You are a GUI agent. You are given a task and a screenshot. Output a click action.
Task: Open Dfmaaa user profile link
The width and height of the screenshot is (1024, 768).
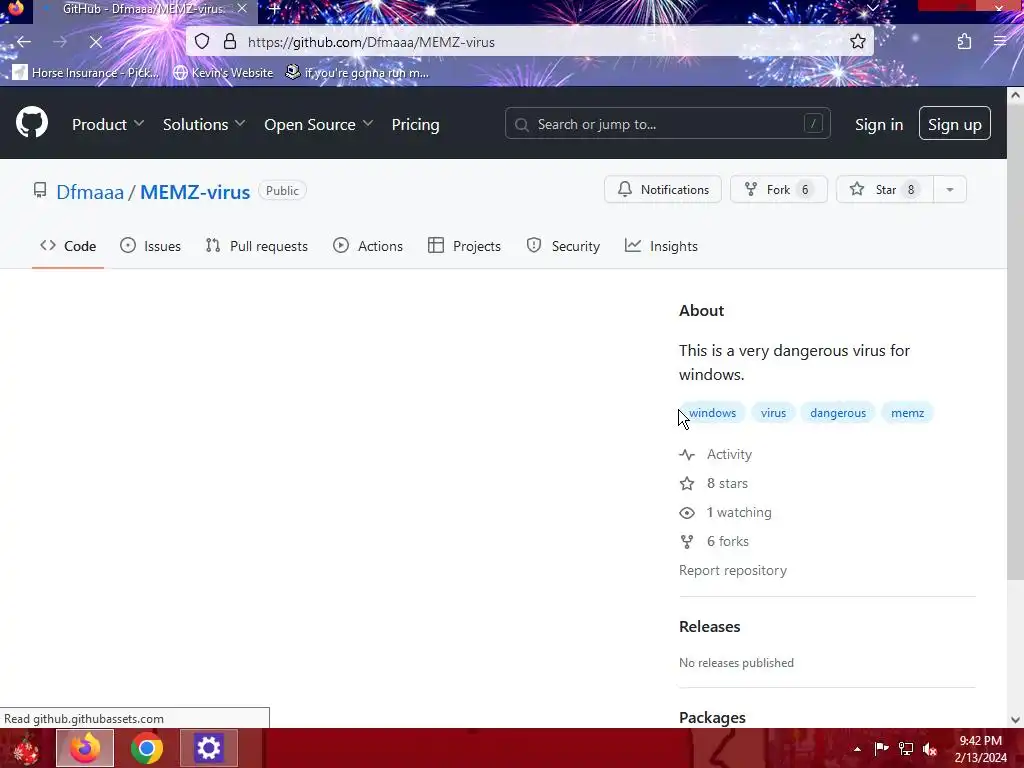[89, 192]
